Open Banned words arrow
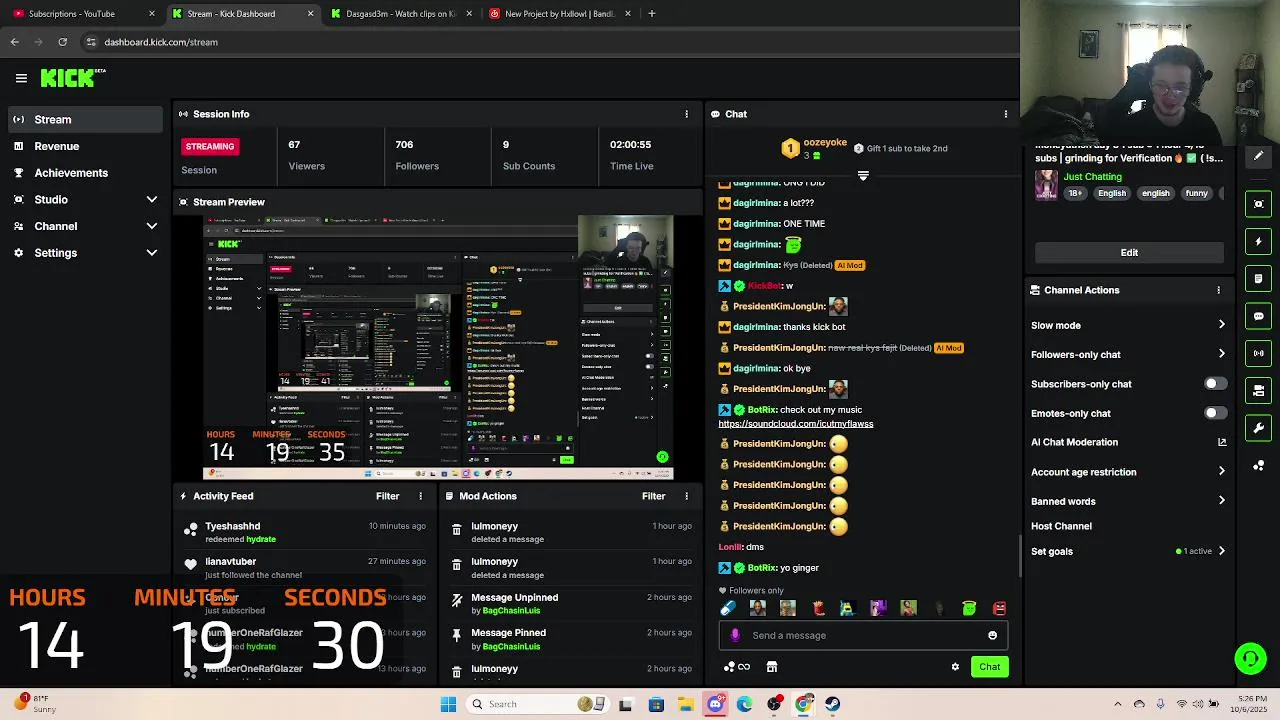Image resolution: width=1280 pixels, height=720 pixels. 1221,501
